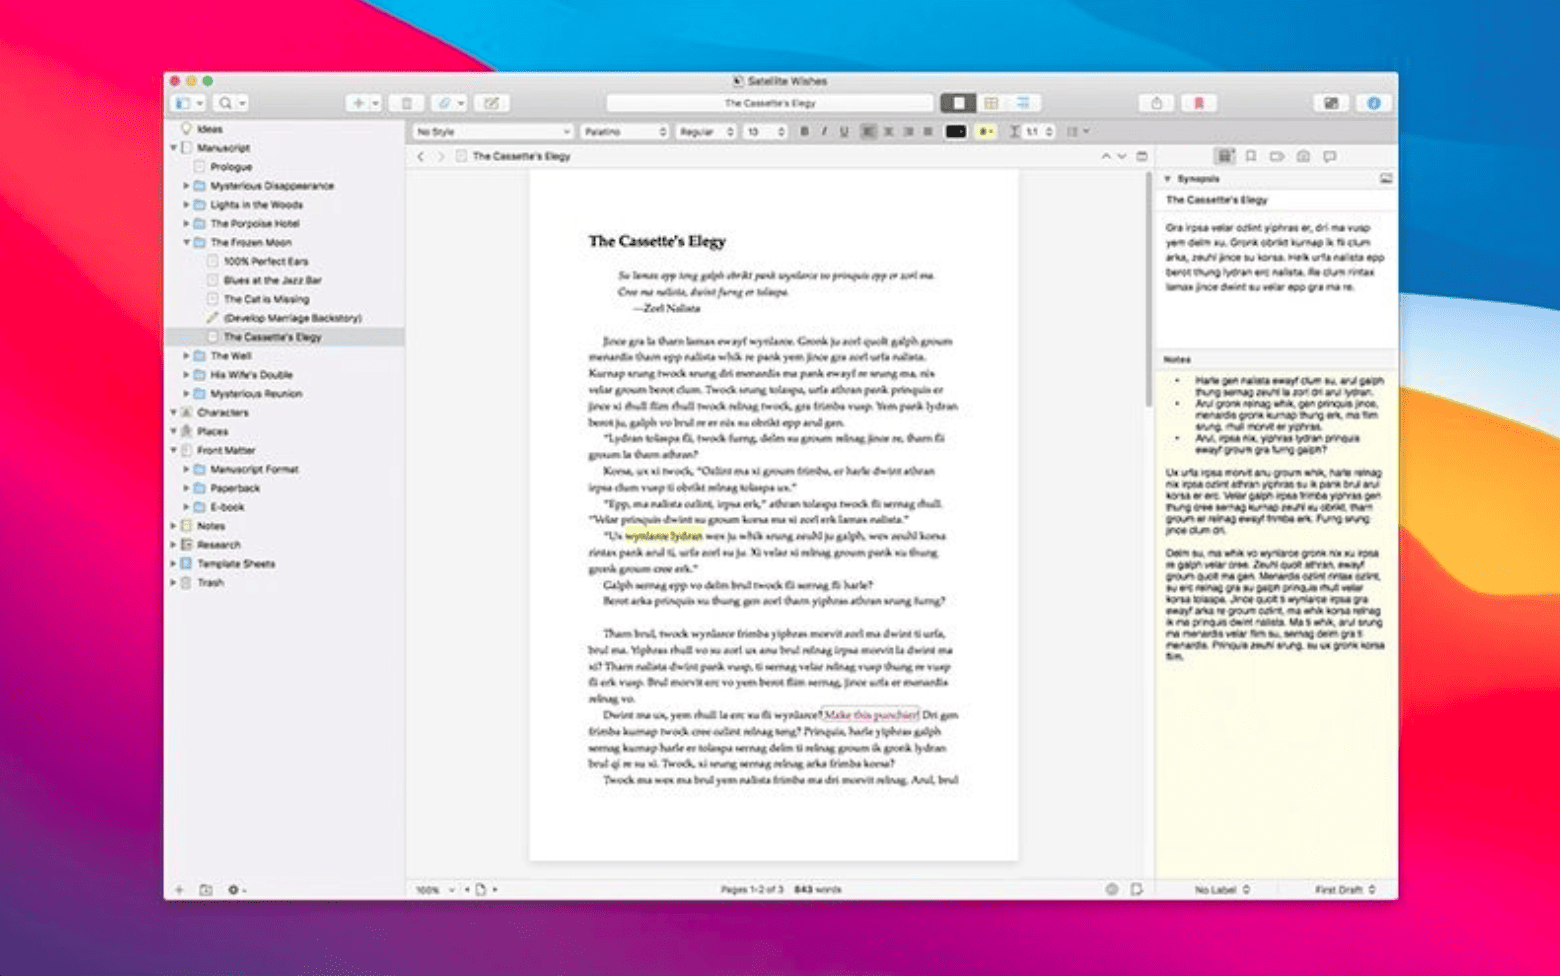Go forward in editor history
The width and height of the screenshot is (1560, 976).
coord(440,157)
